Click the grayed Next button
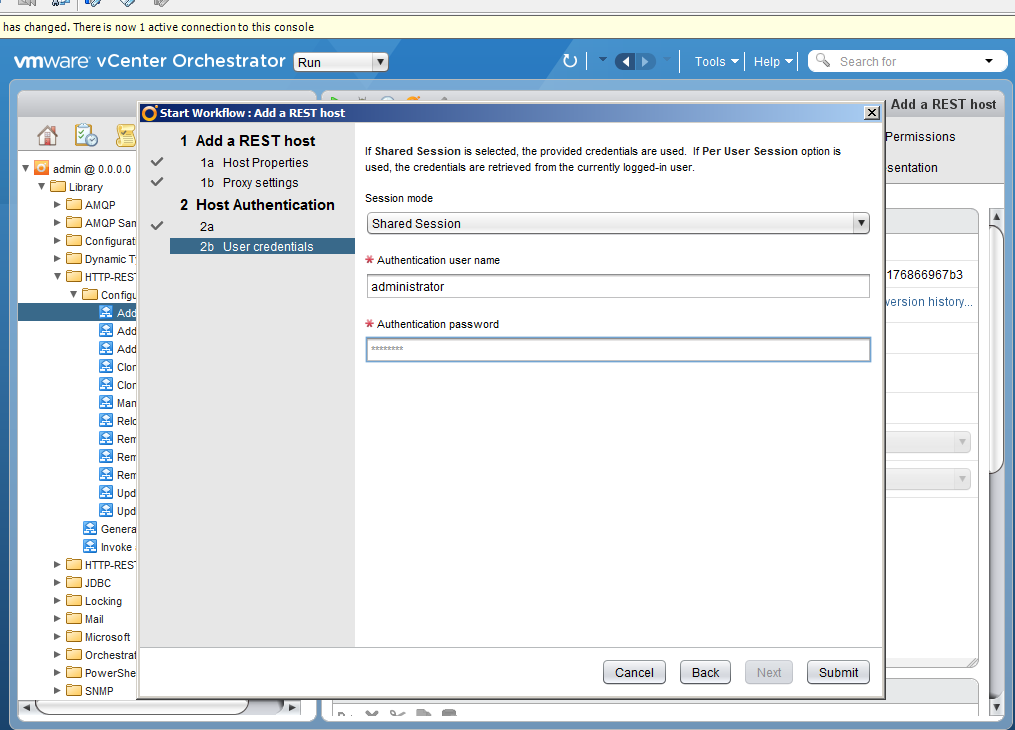Screen dimensions: 1015x730 769,672
